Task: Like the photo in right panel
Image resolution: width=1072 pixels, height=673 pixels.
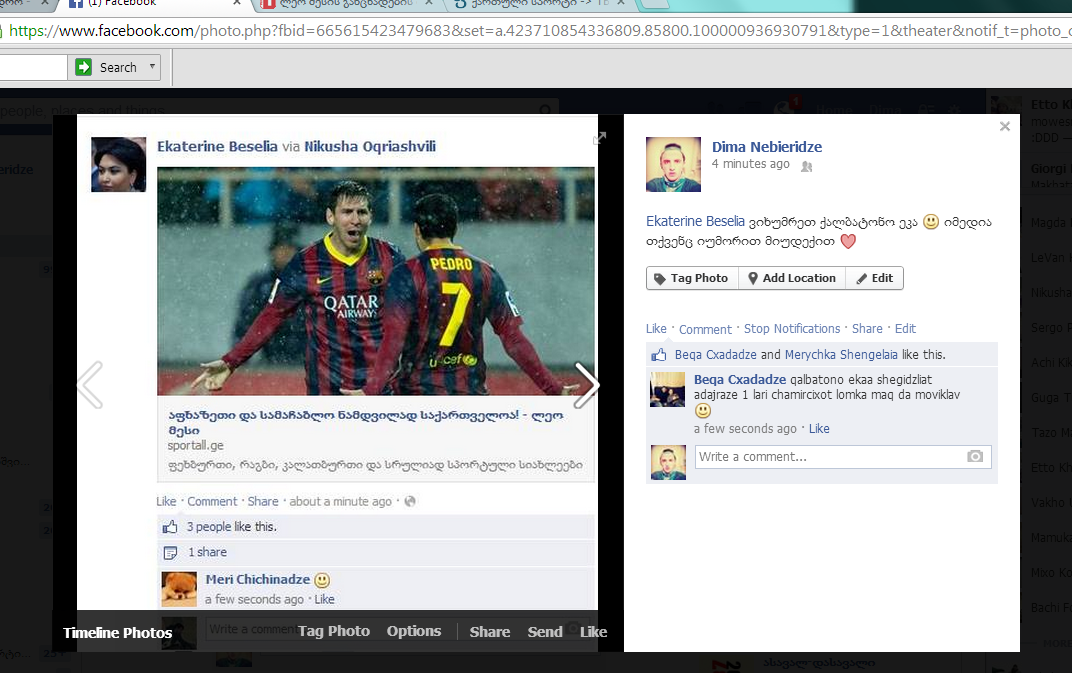Action: click(656, 329)
